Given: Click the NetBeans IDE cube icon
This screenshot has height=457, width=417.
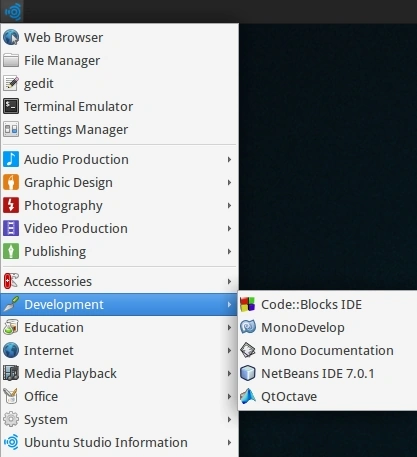Looking at the screenshot, I should (x=247, y=373).
